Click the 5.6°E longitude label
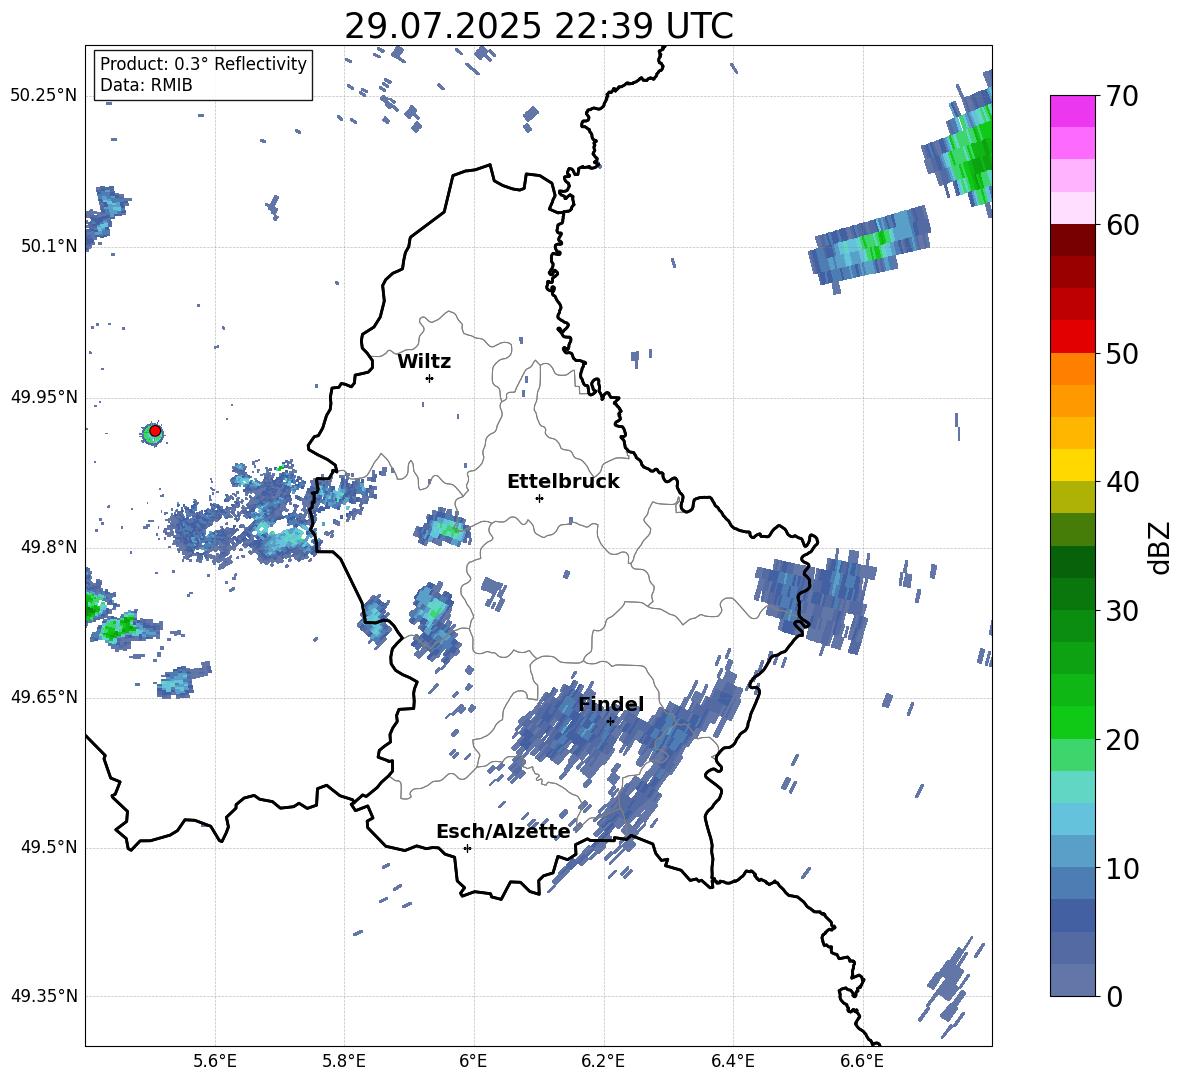Screen dimensions: 1184x1081 (x=214, y=1061)
